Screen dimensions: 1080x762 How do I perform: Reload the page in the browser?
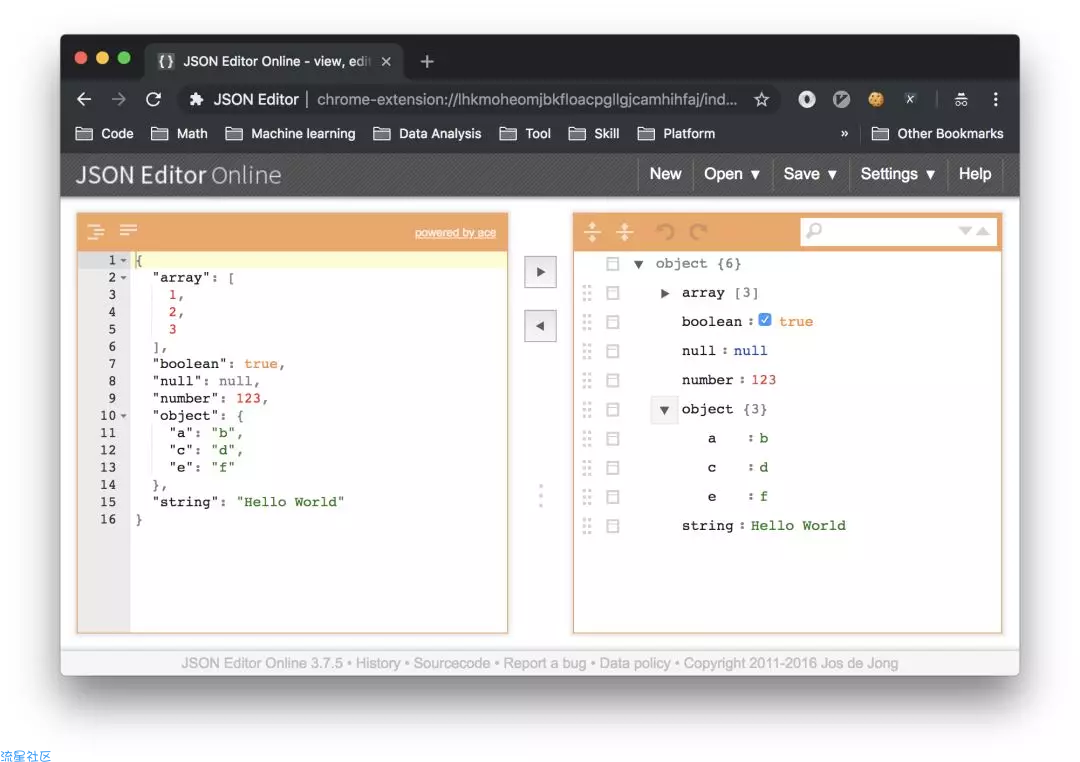[154, 99]
